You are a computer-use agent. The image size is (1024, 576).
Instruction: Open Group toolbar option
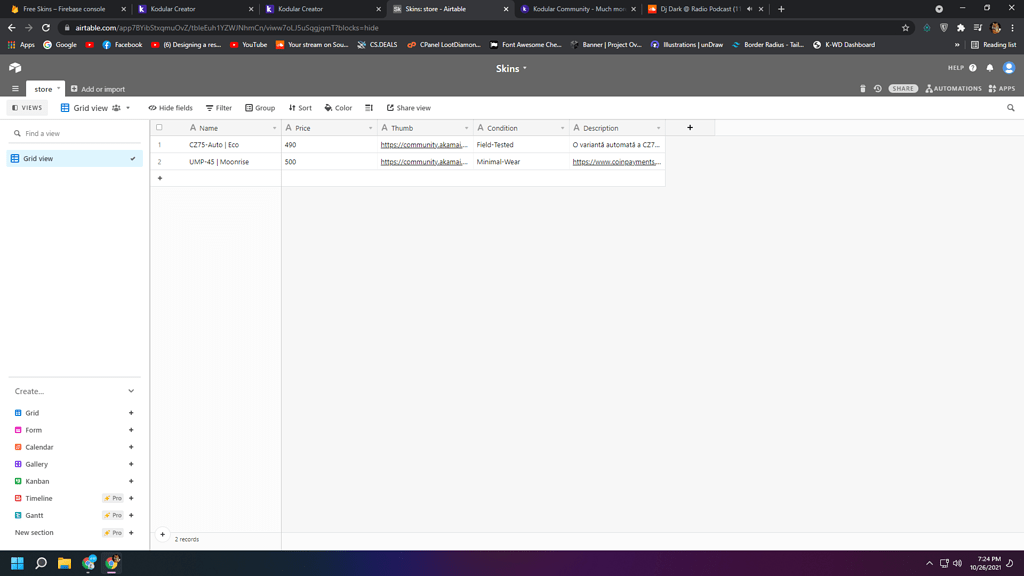tap(260, 108)
